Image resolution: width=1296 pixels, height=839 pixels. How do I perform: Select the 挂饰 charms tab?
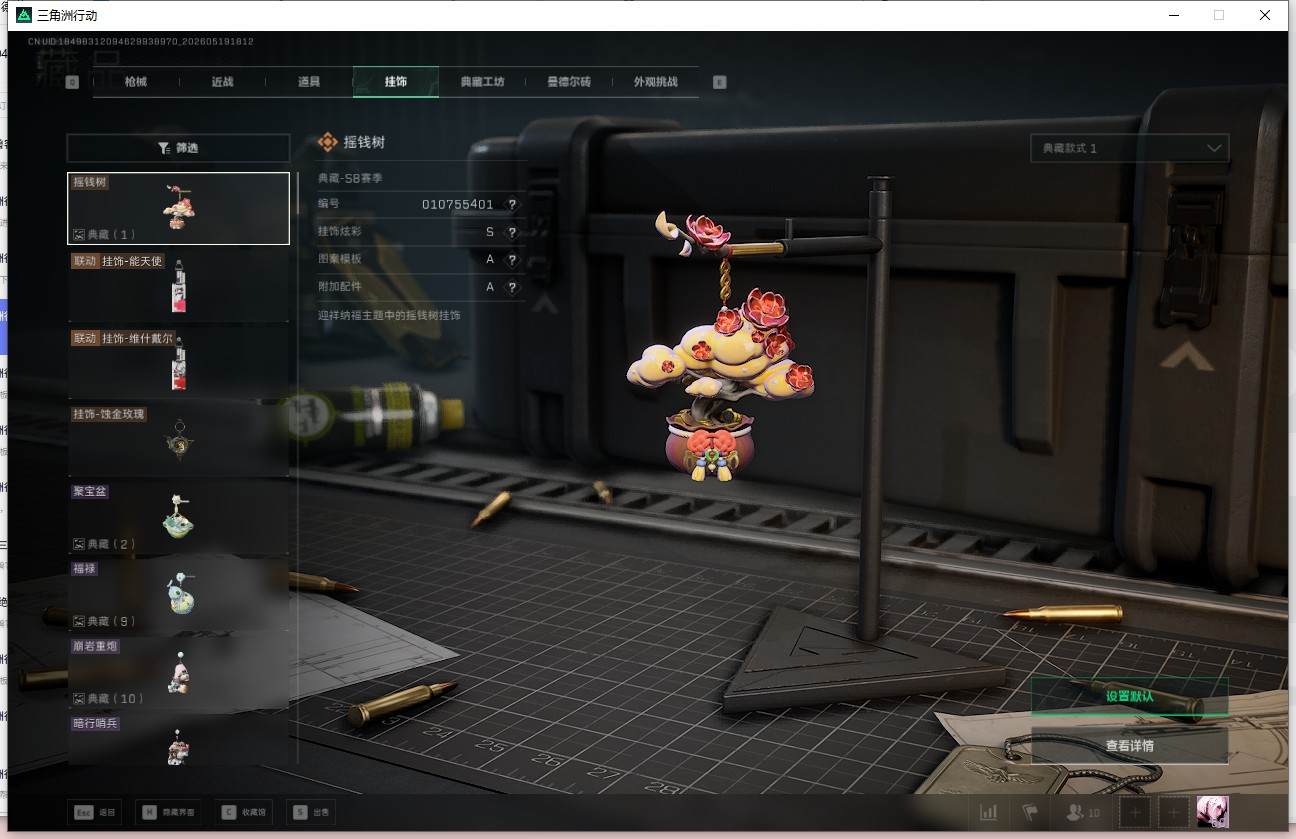[396, 82]
